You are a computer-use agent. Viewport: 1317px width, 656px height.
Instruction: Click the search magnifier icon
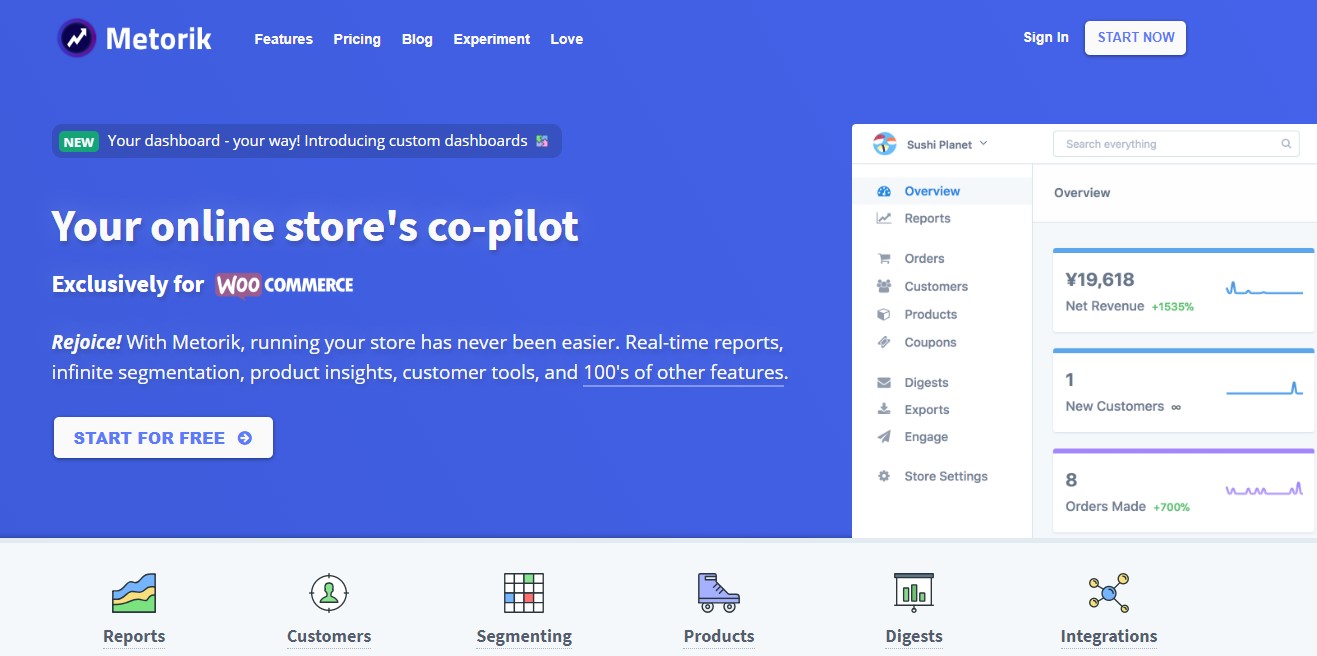[1286, 144]
